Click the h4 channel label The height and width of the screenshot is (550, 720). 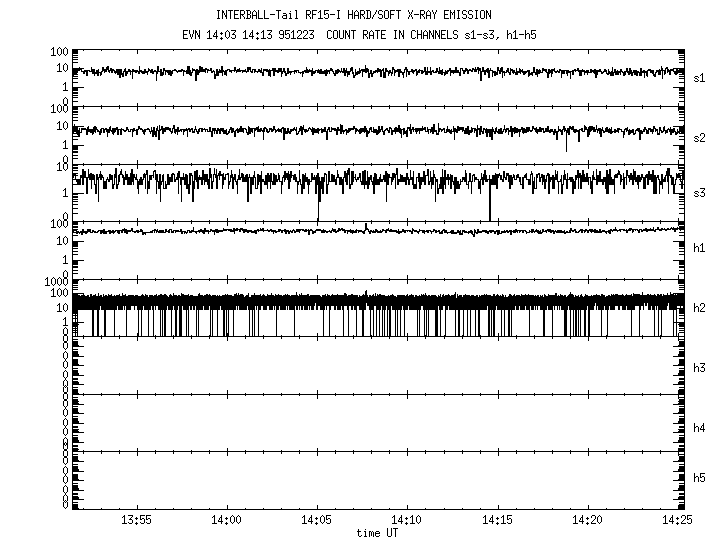point(700,428)
